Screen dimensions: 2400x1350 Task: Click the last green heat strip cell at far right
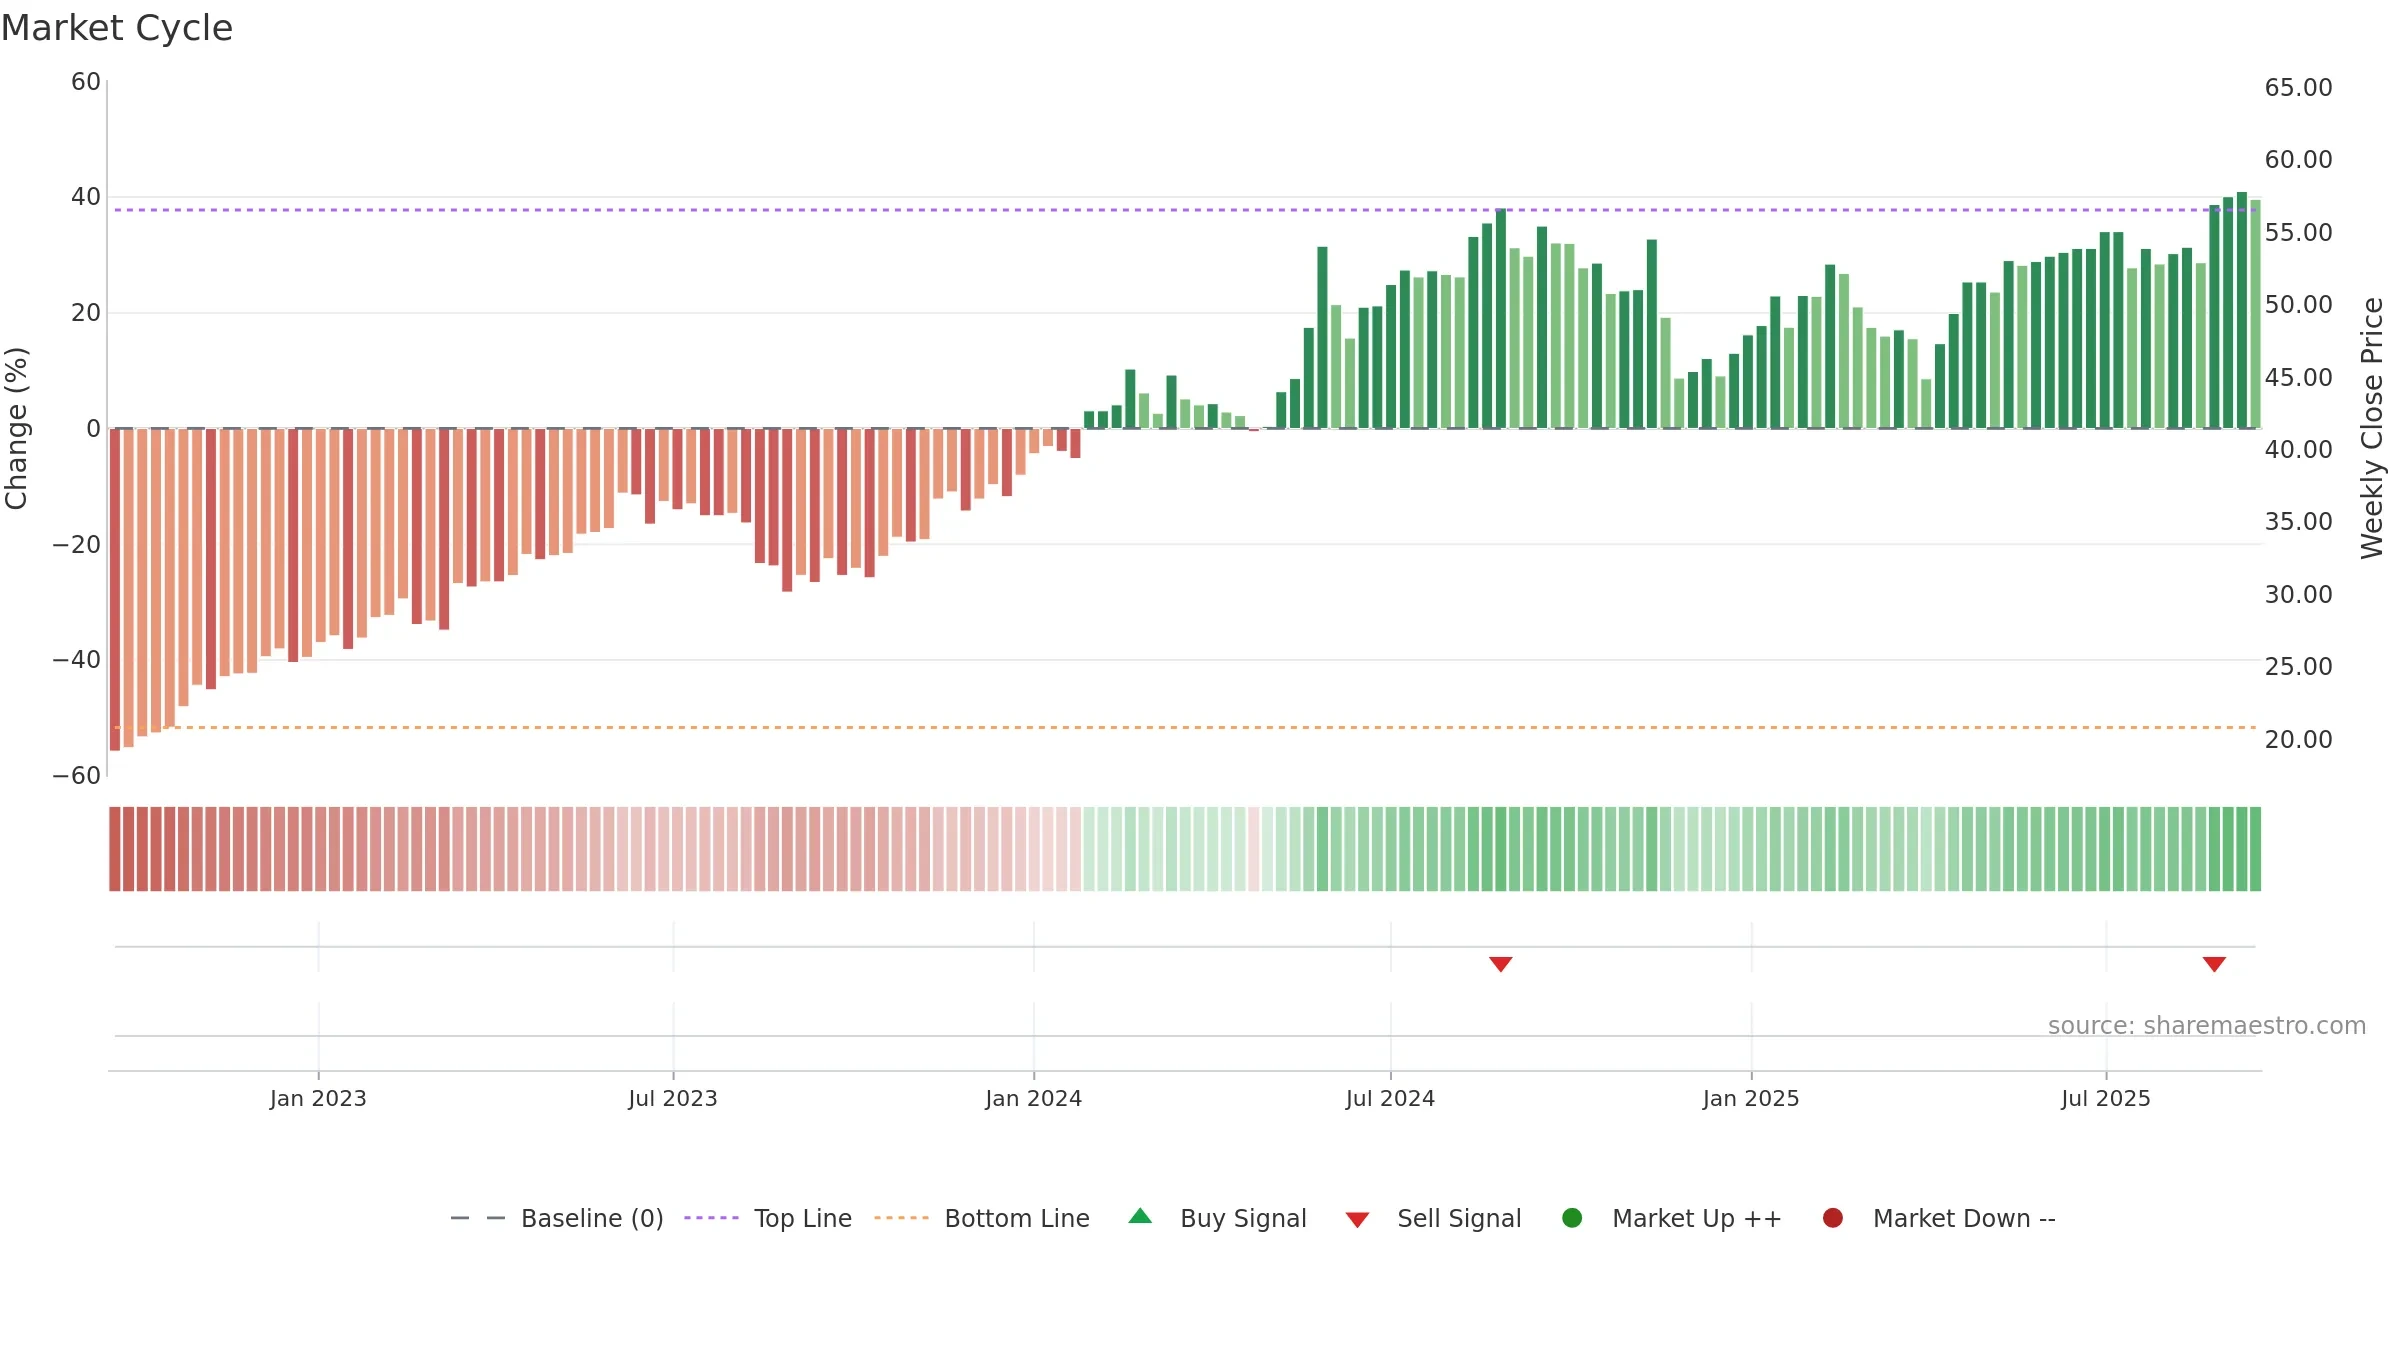click(2255, 849)
